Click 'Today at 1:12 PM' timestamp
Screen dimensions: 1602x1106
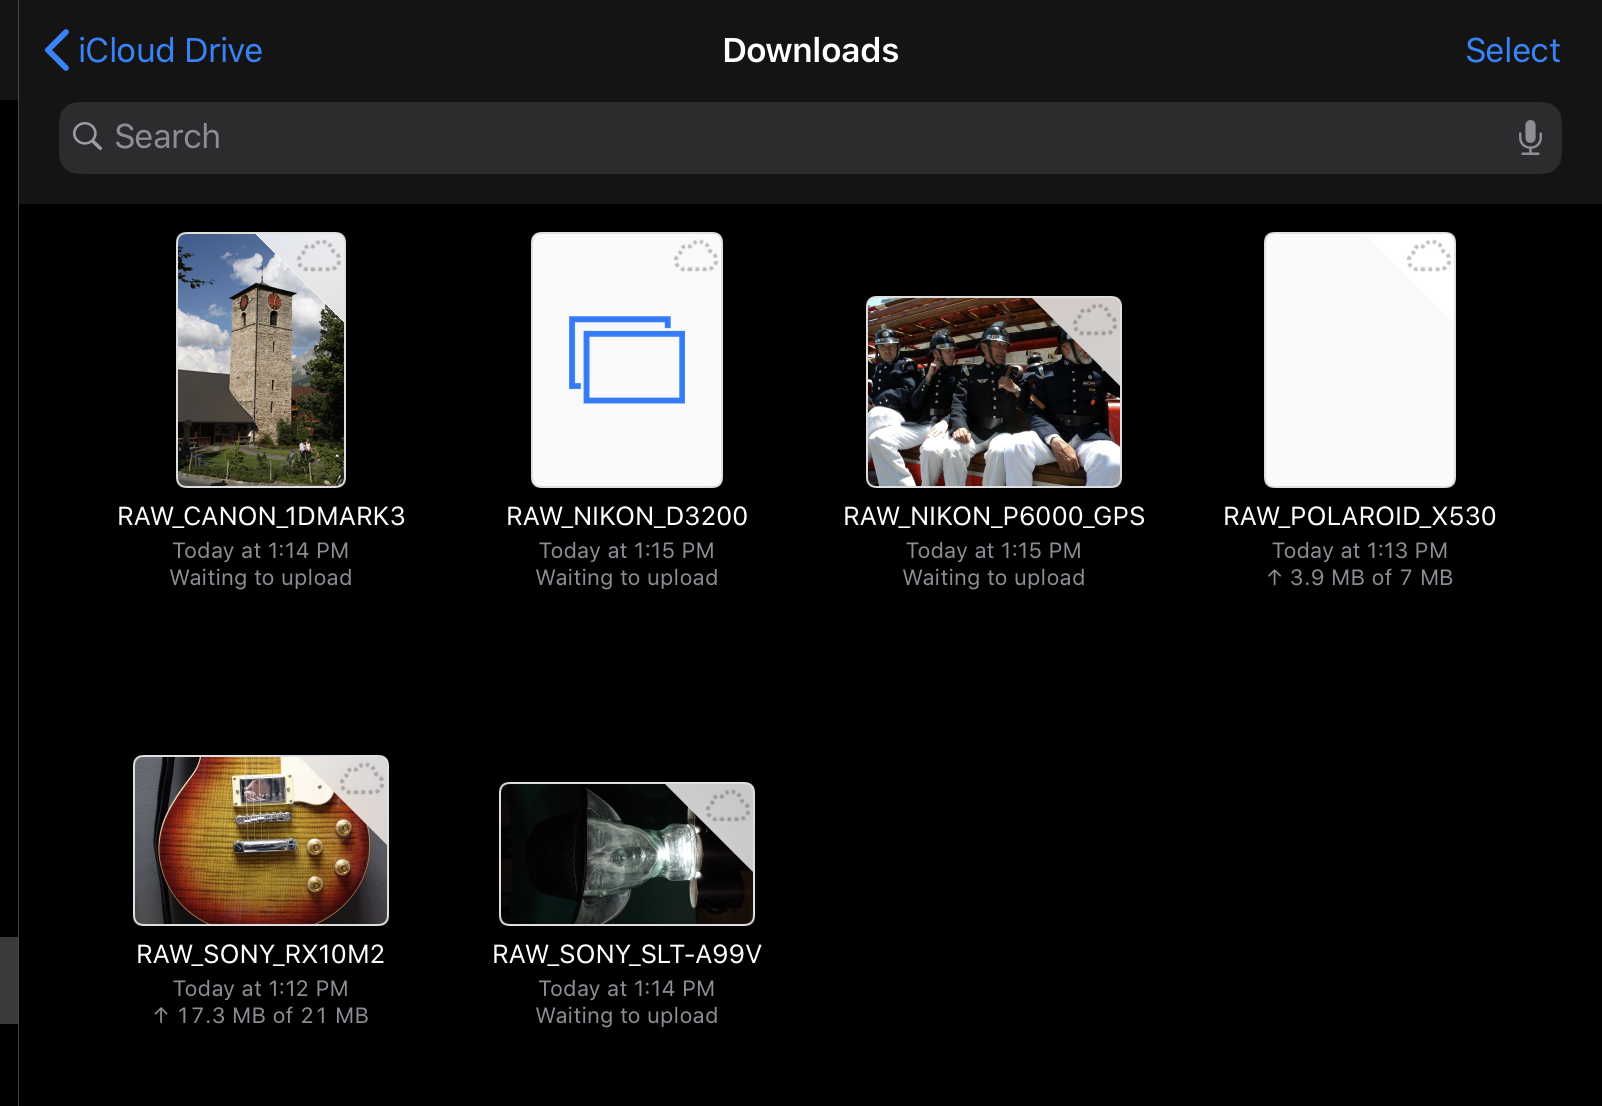pyautogui.click(x=261, y=989)
